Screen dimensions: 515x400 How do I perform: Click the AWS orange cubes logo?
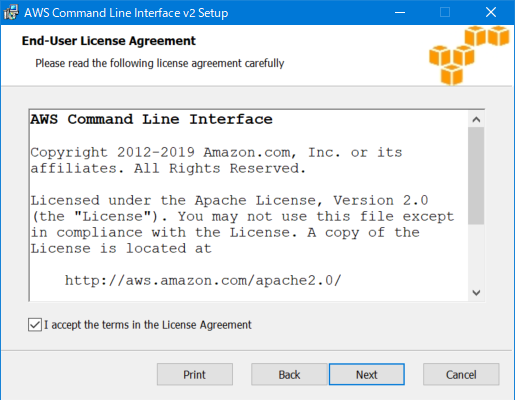(x=469, y=55)
